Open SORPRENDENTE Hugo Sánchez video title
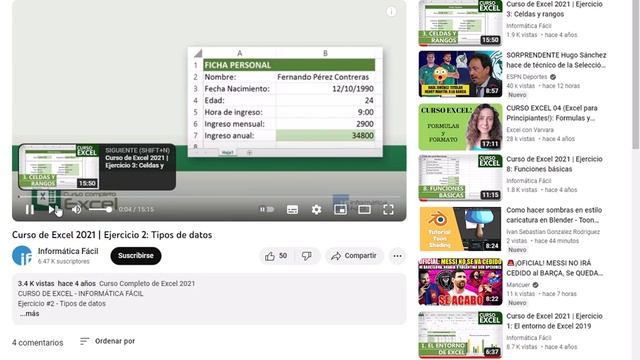Image resolution: width=640 pixels, height=360 pixels. [556, 60]
